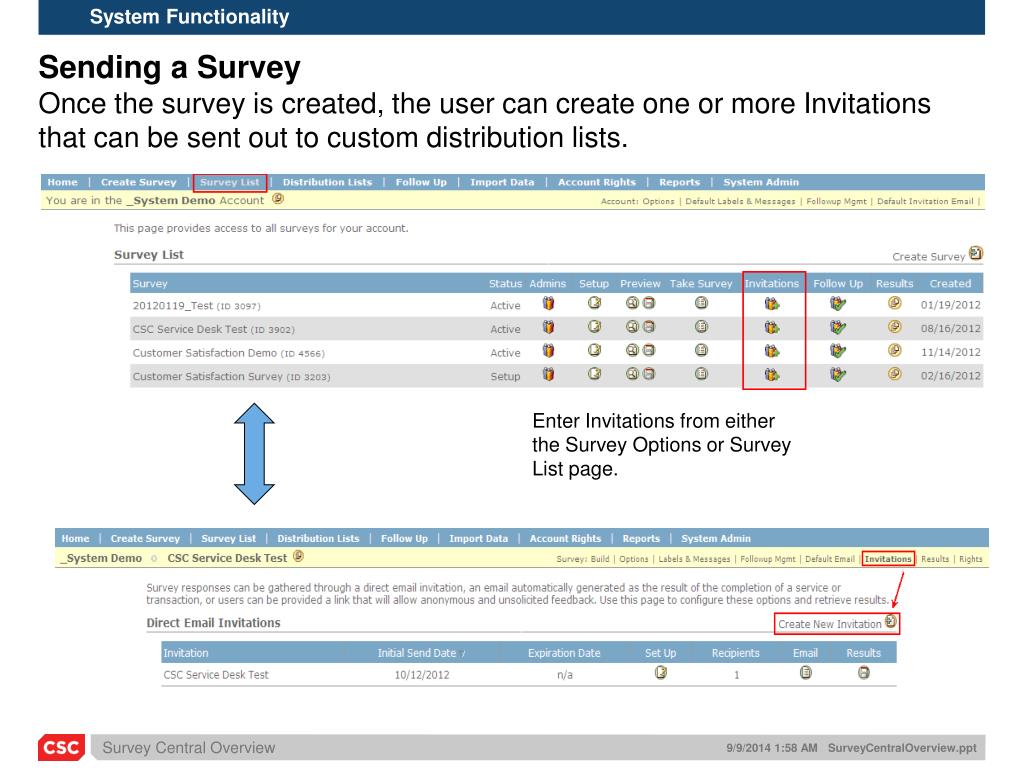Viewport: 1024px width, 768px height.
Task: Select Reports in lower navigation bar
Action: (641, 539)
